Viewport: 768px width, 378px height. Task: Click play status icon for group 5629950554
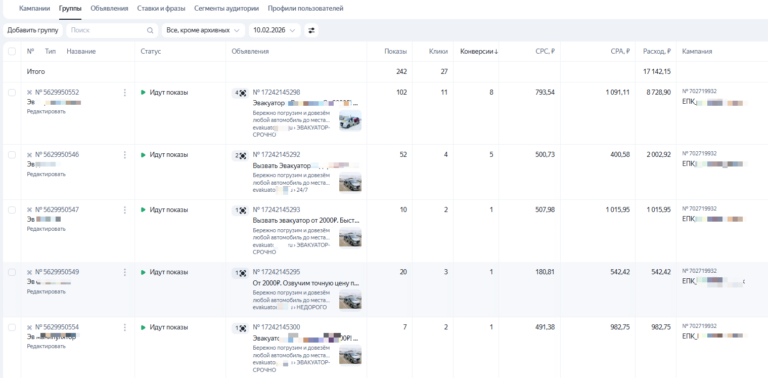[x=143, y=327]
